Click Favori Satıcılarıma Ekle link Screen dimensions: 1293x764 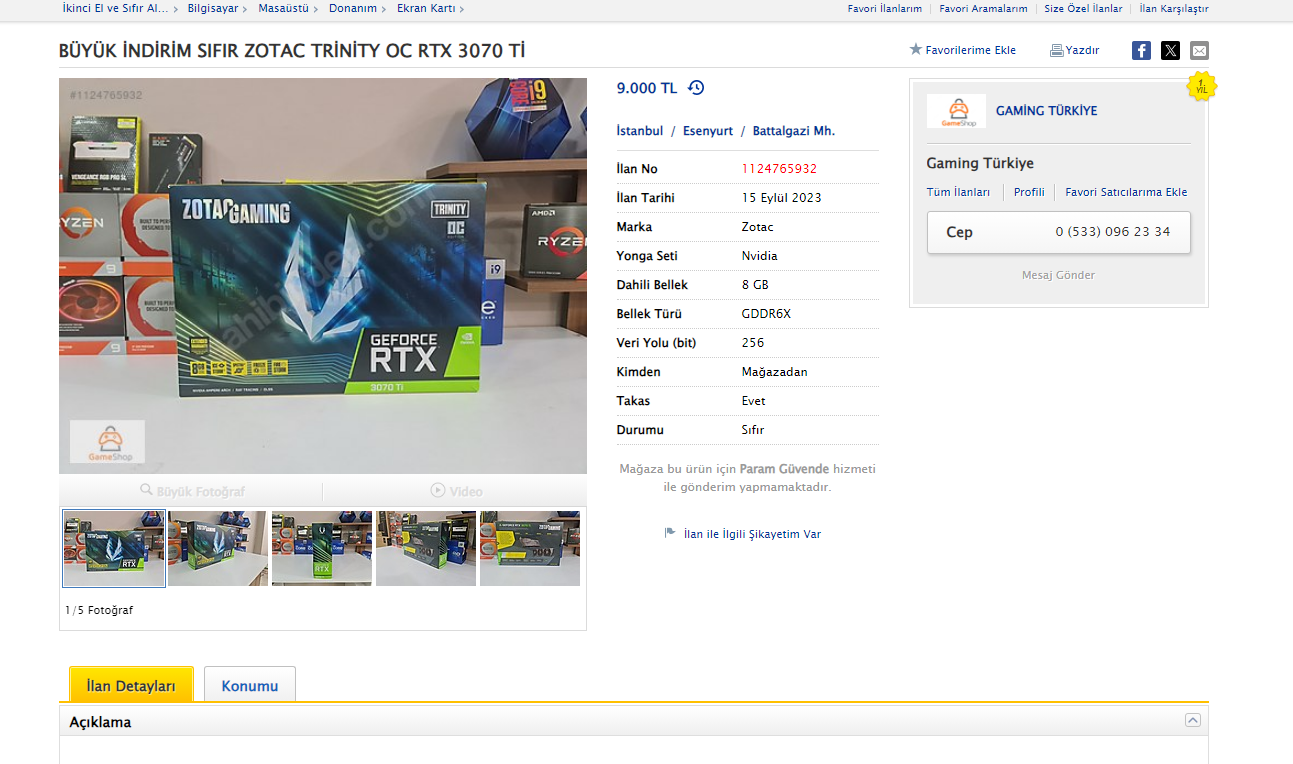tap(1126, 192)
